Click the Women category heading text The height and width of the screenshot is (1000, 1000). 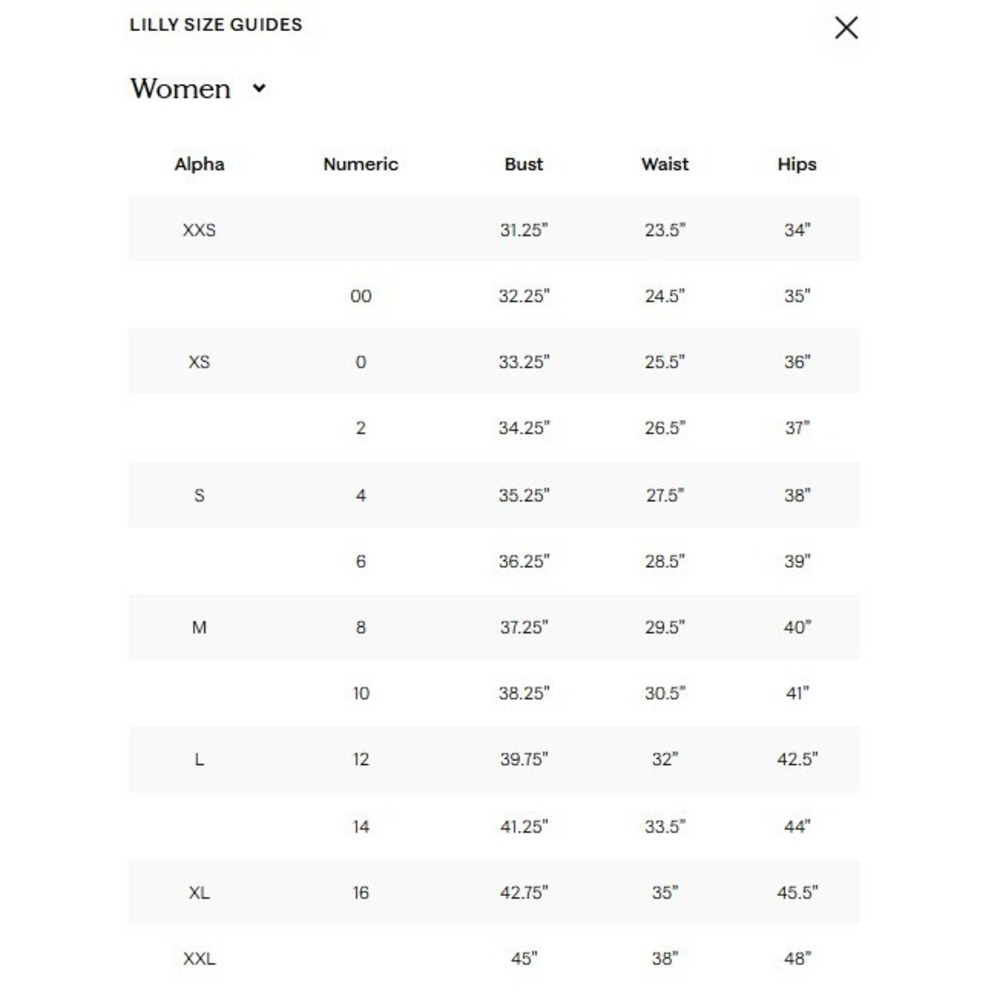pos(180,89)
